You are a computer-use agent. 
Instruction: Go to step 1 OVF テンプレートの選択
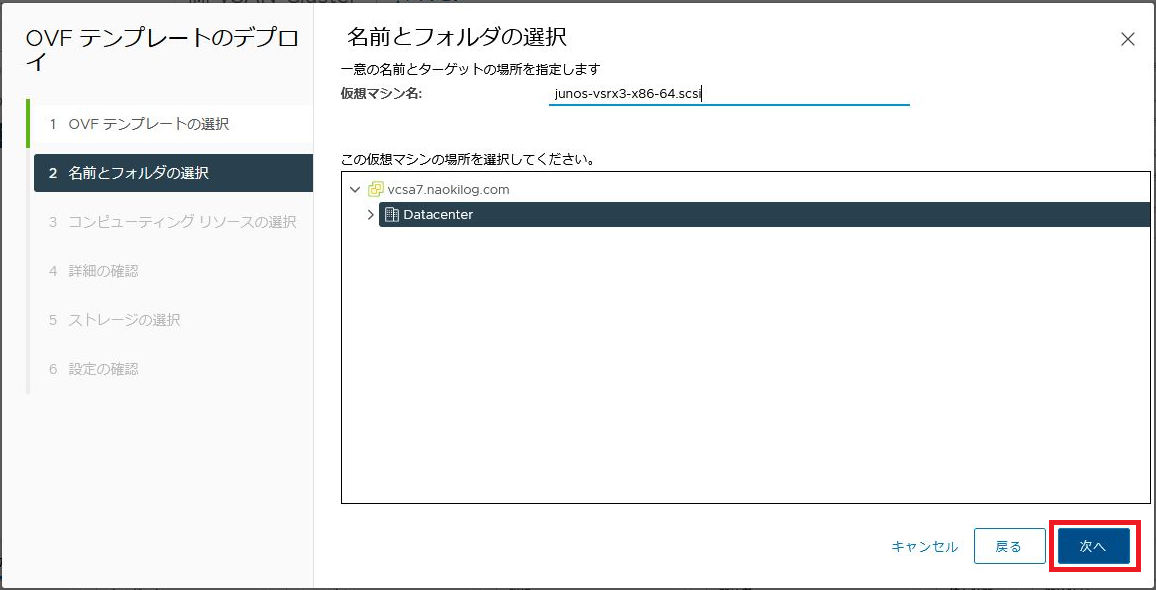coord(148,124)
